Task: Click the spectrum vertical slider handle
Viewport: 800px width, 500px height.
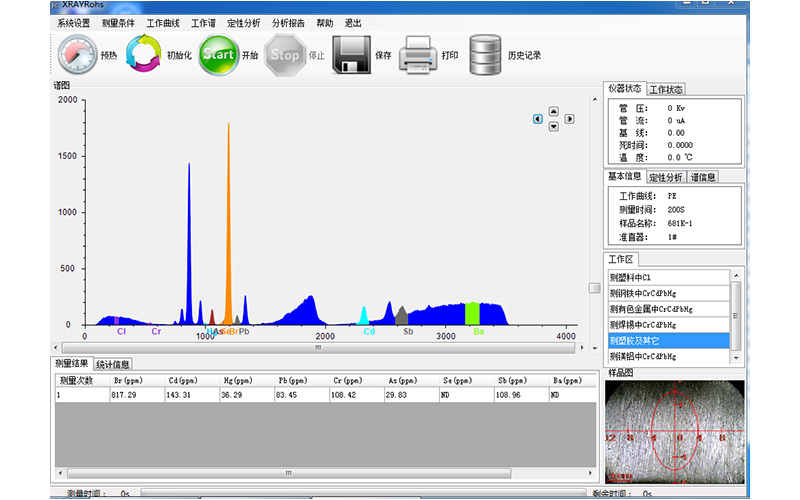Action: click(594, 288)
